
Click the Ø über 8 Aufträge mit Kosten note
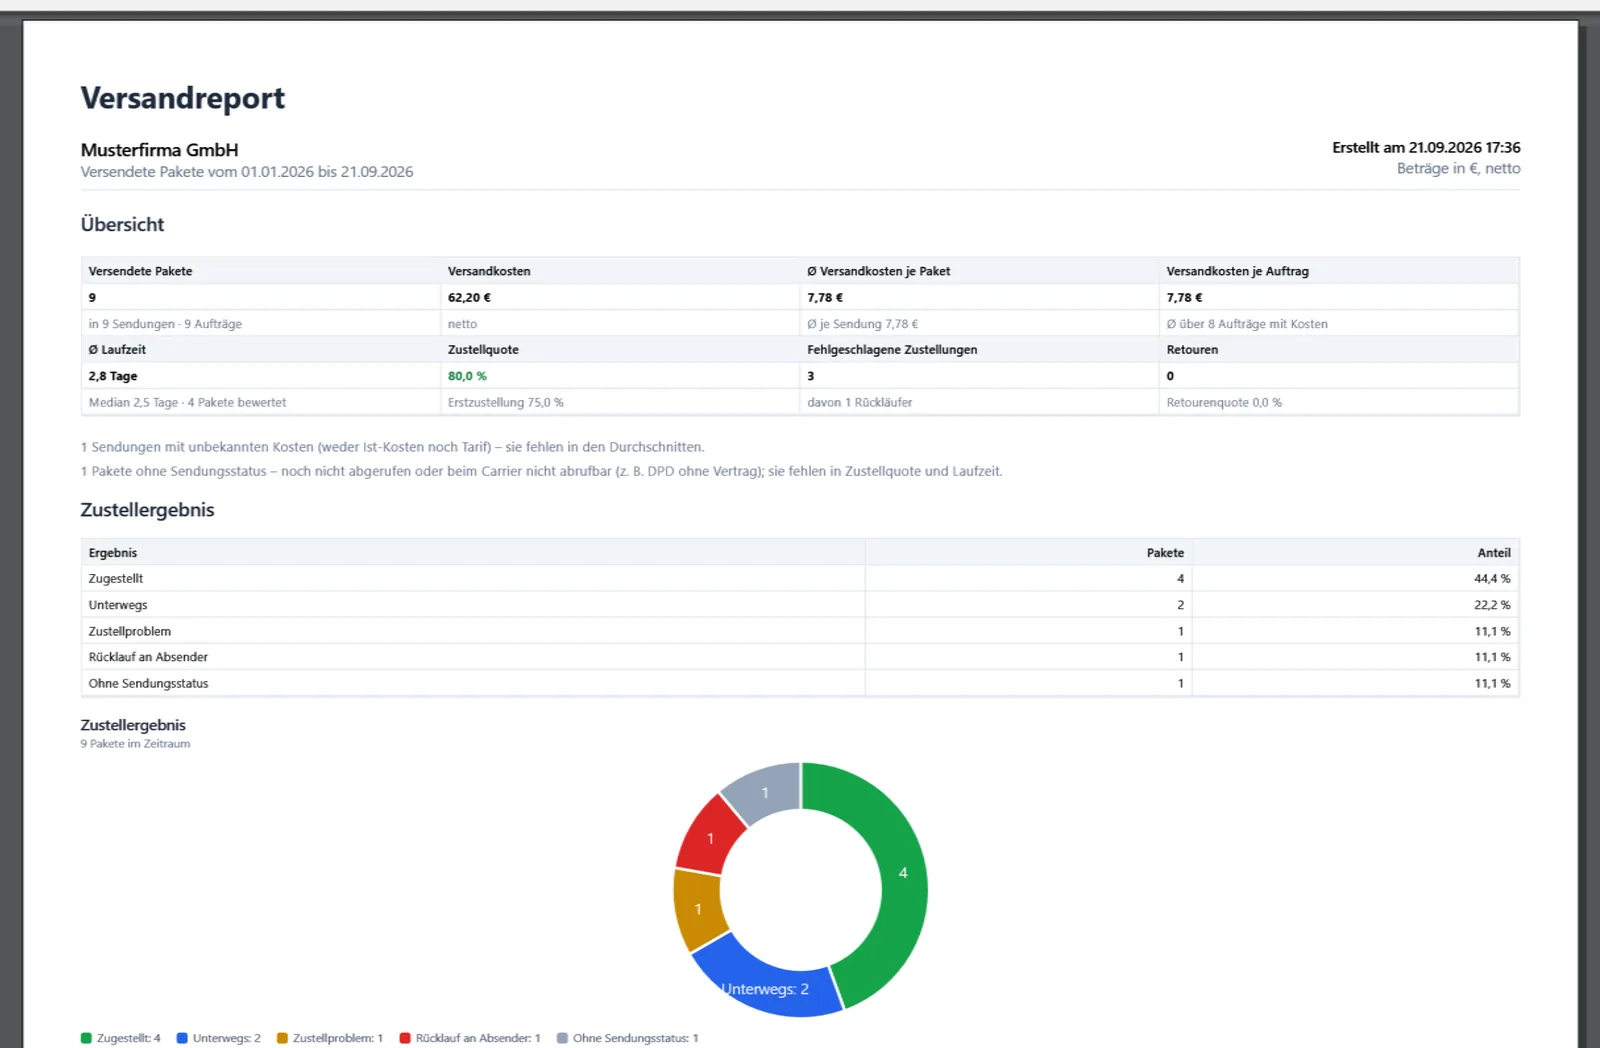[x=1247, y=324]
